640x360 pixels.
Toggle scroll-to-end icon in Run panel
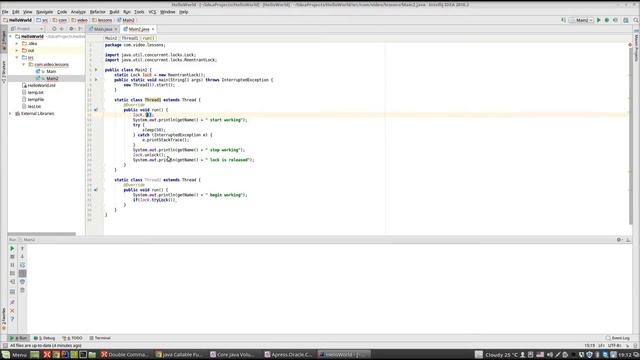point(22,273)
